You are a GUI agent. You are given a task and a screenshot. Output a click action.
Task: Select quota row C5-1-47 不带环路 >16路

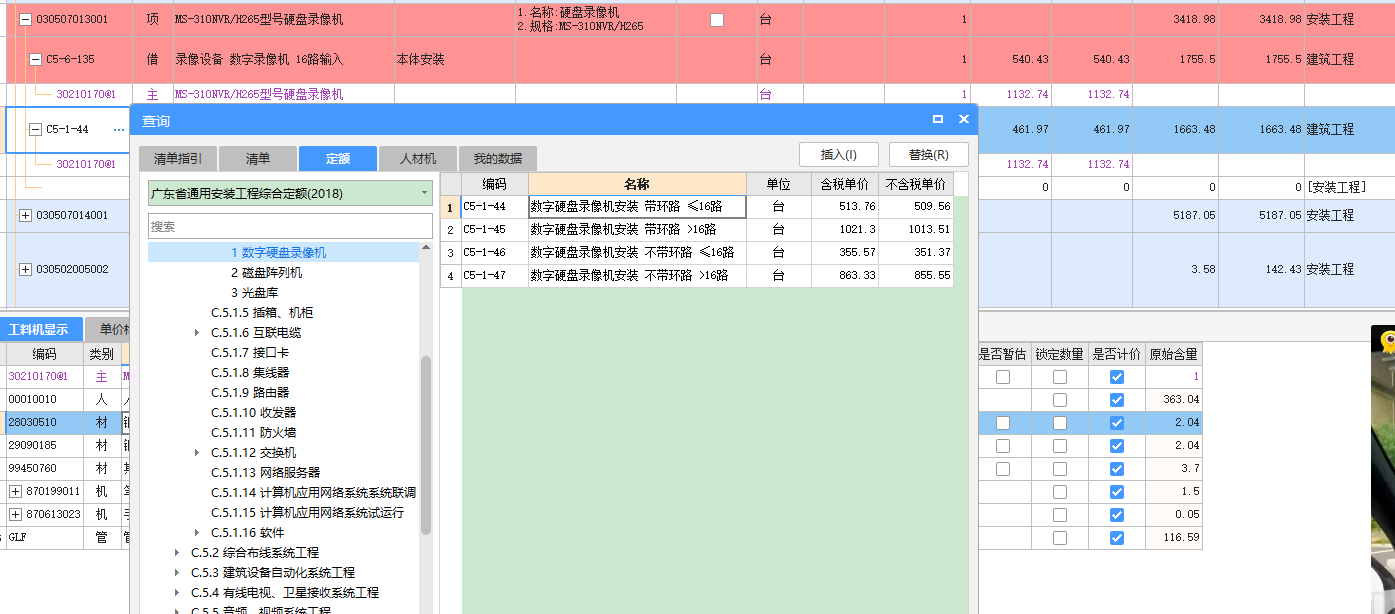tap(697, 275)
